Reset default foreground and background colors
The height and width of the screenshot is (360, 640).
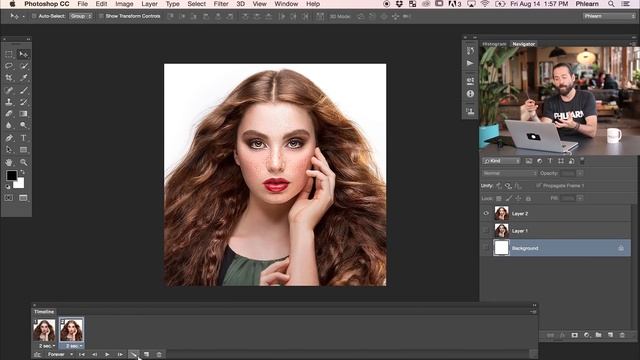[8, 187]
